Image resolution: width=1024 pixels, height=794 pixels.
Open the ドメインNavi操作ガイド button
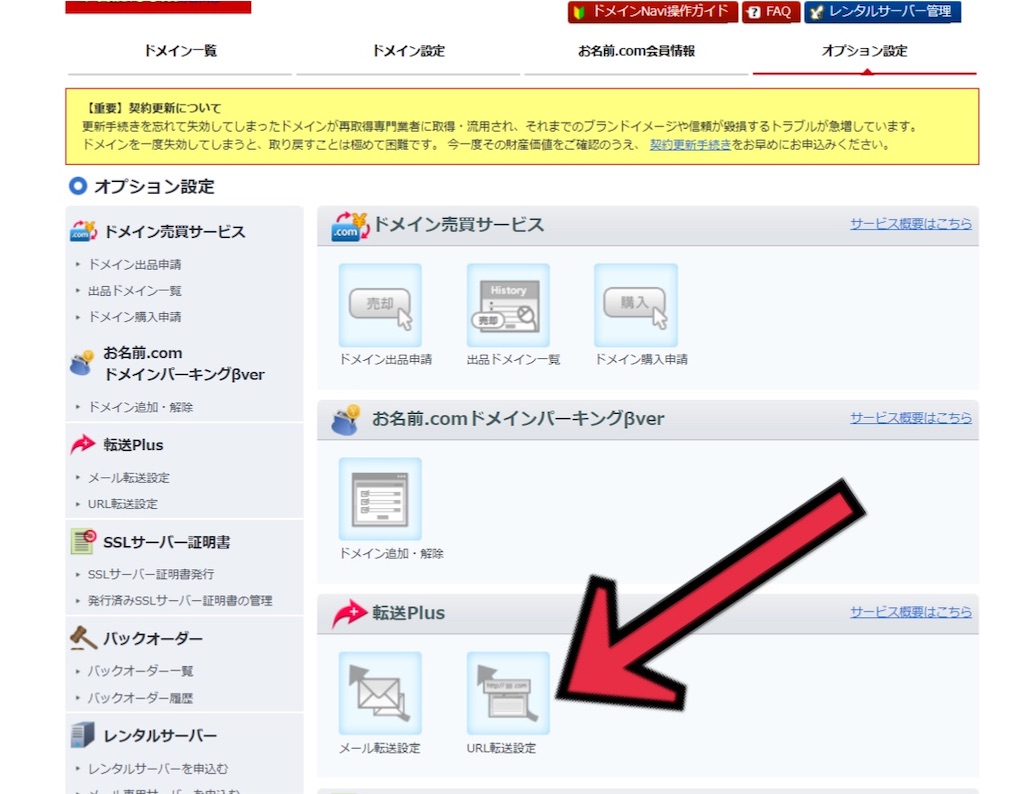pos(653,12)
